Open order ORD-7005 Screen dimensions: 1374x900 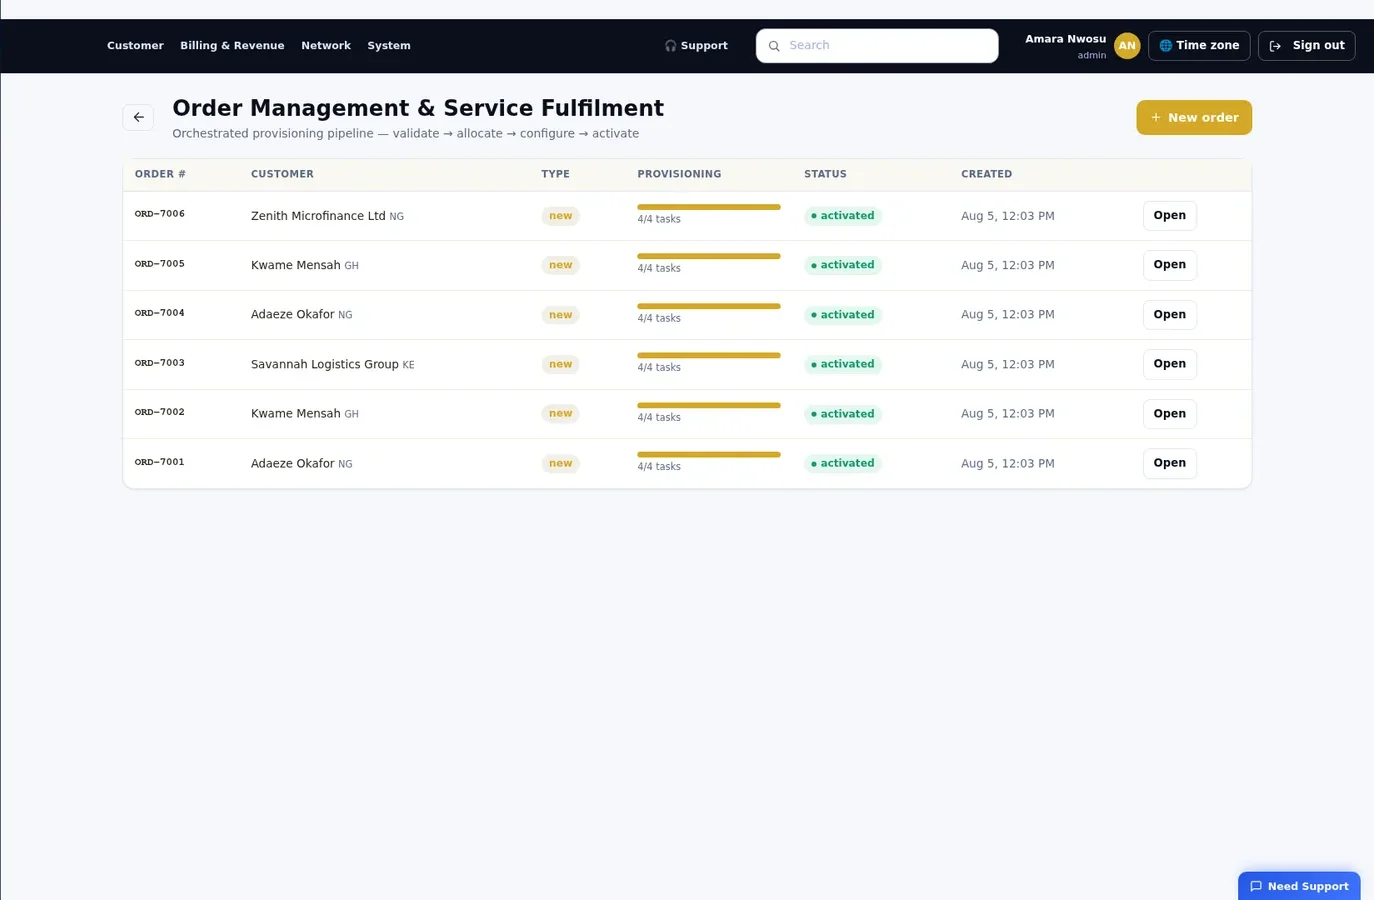[1170, 265]
